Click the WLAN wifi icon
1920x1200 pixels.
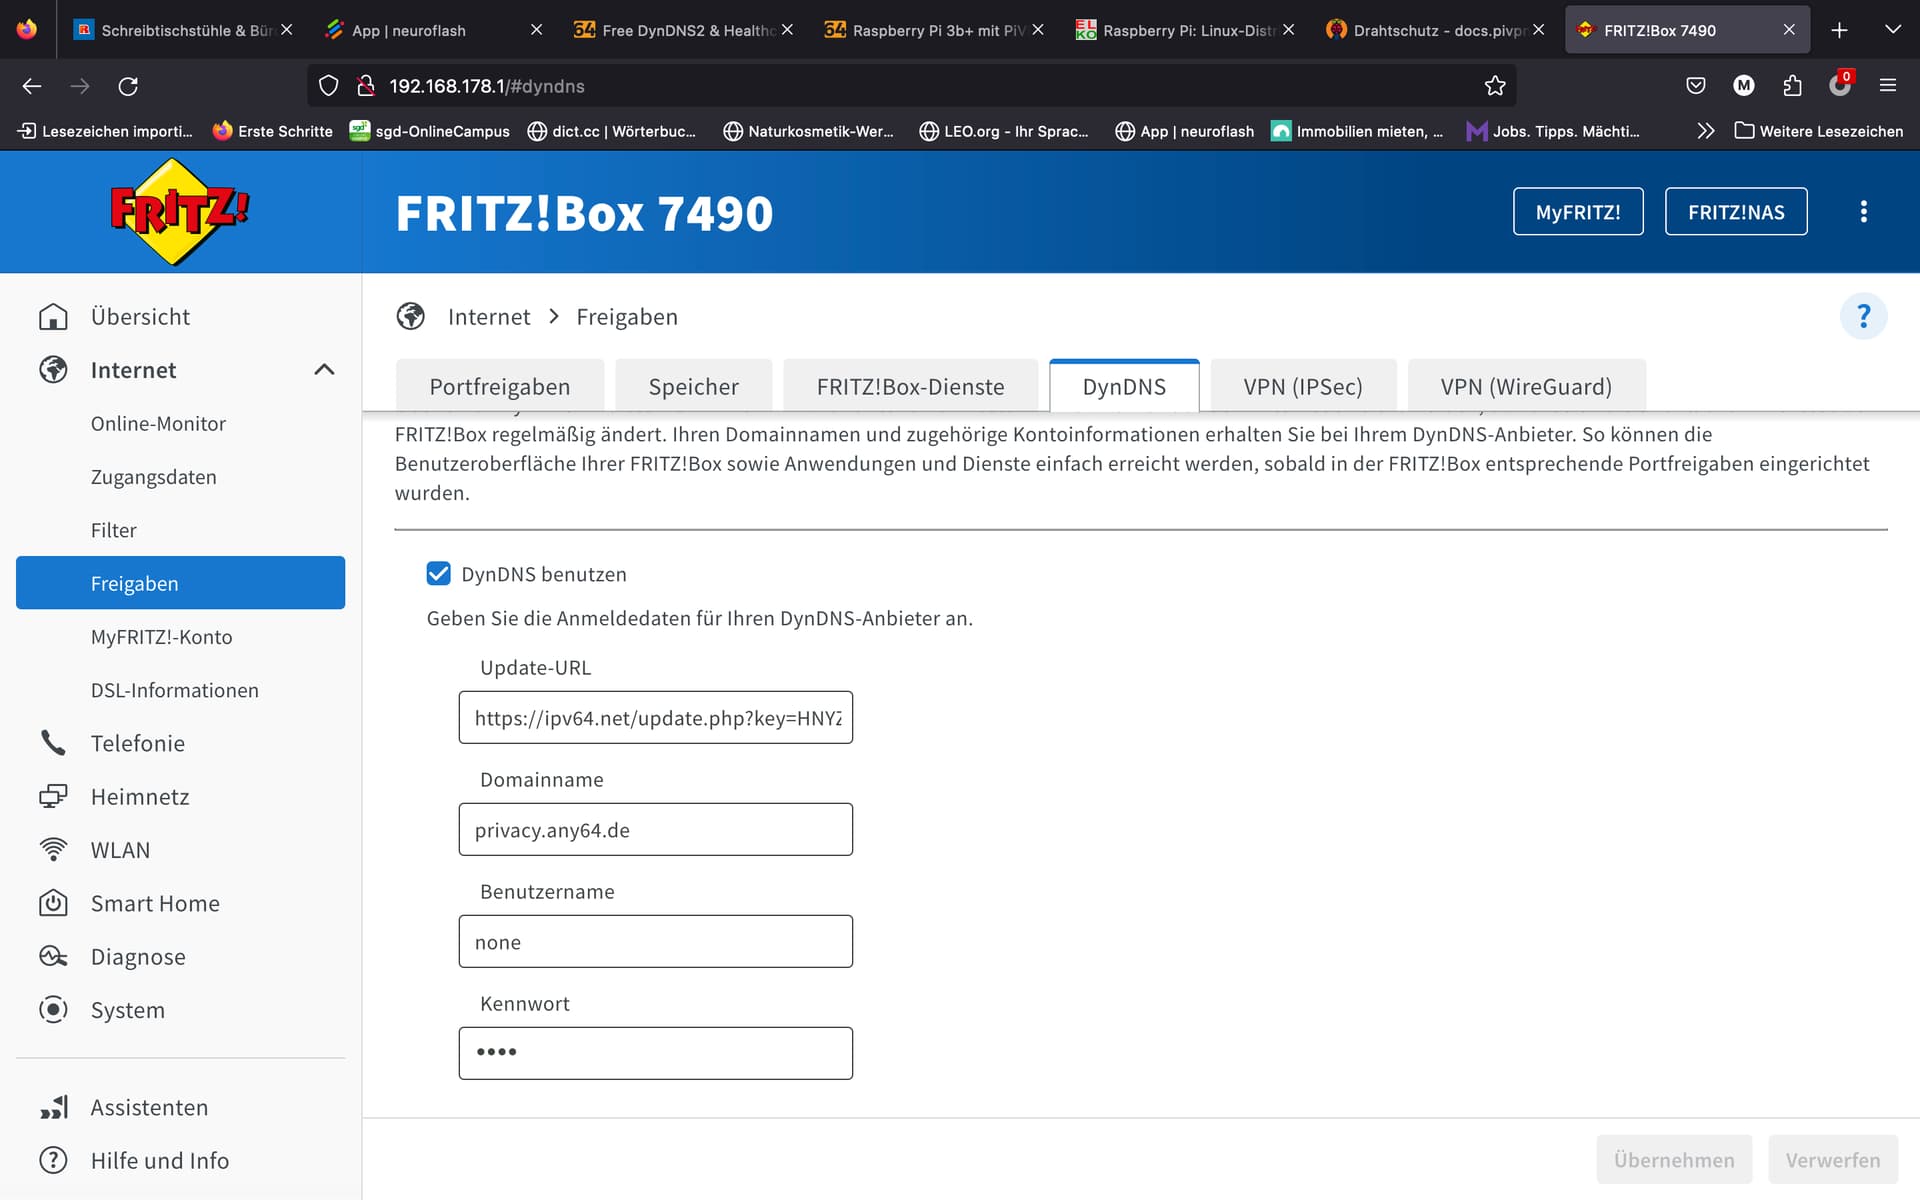point(53,849)
